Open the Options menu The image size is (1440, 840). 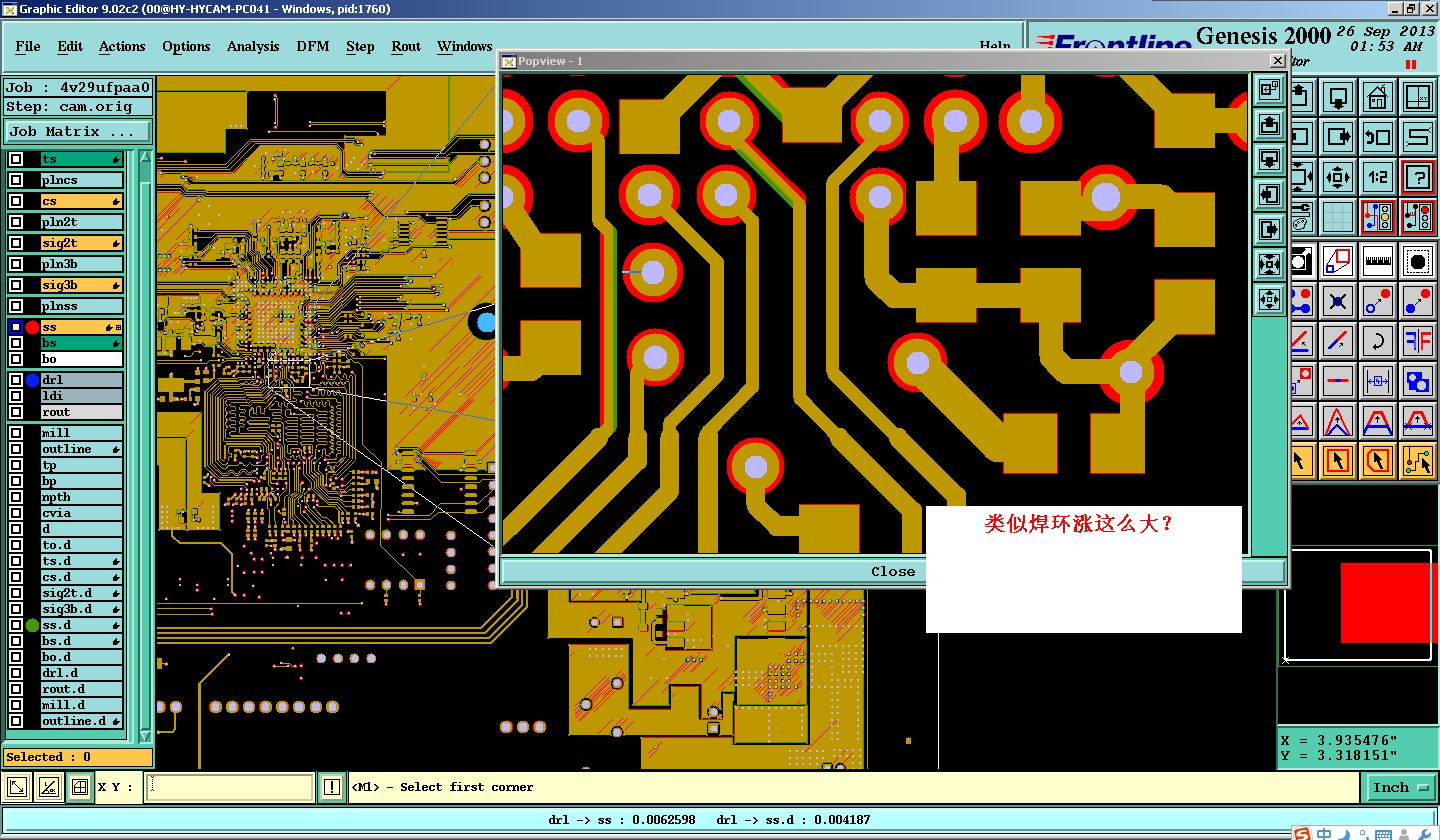pos(186,47)
